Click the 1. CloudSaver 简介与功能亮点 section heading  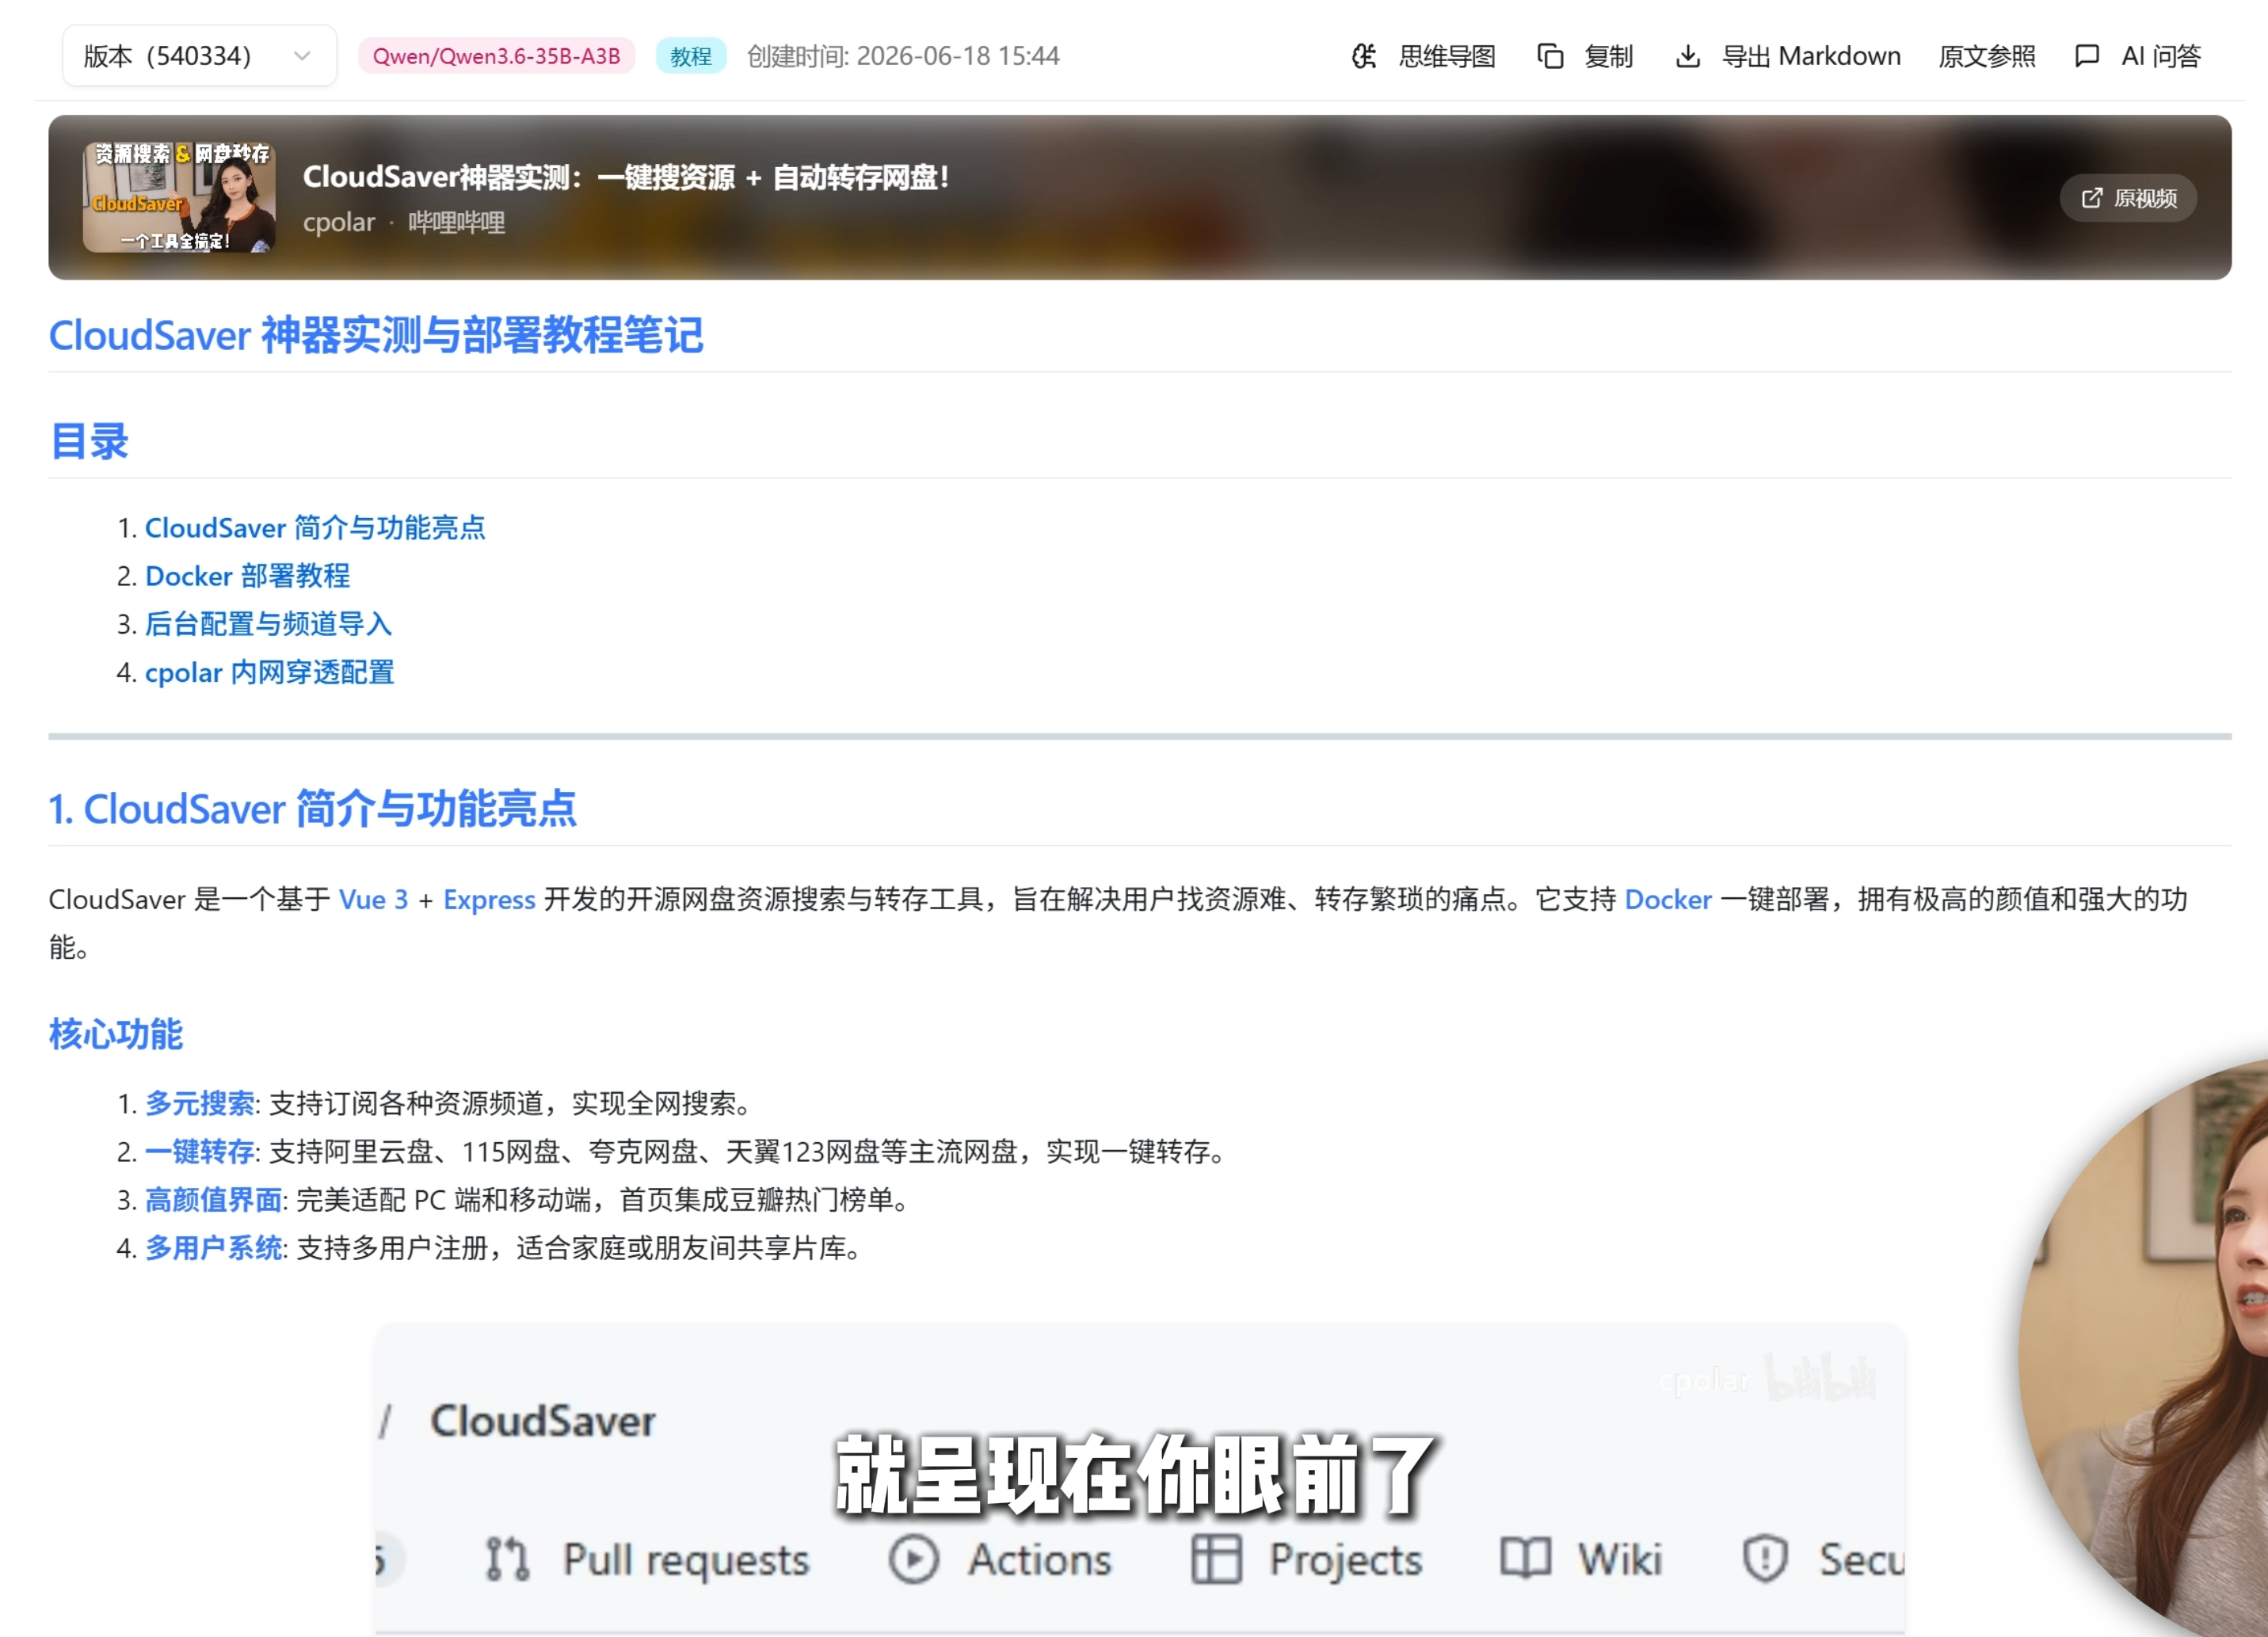(x=312, y=808)
